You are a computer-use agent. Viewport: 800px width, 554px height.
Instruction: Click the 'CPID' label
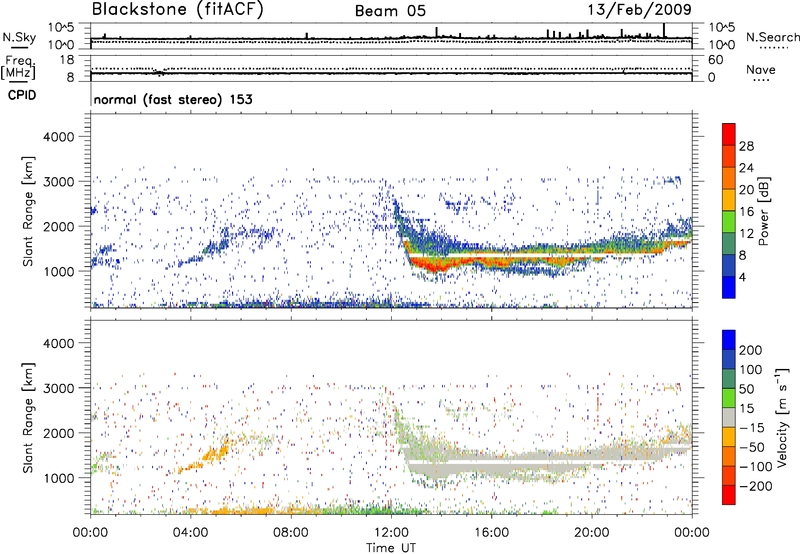point(22,95)
